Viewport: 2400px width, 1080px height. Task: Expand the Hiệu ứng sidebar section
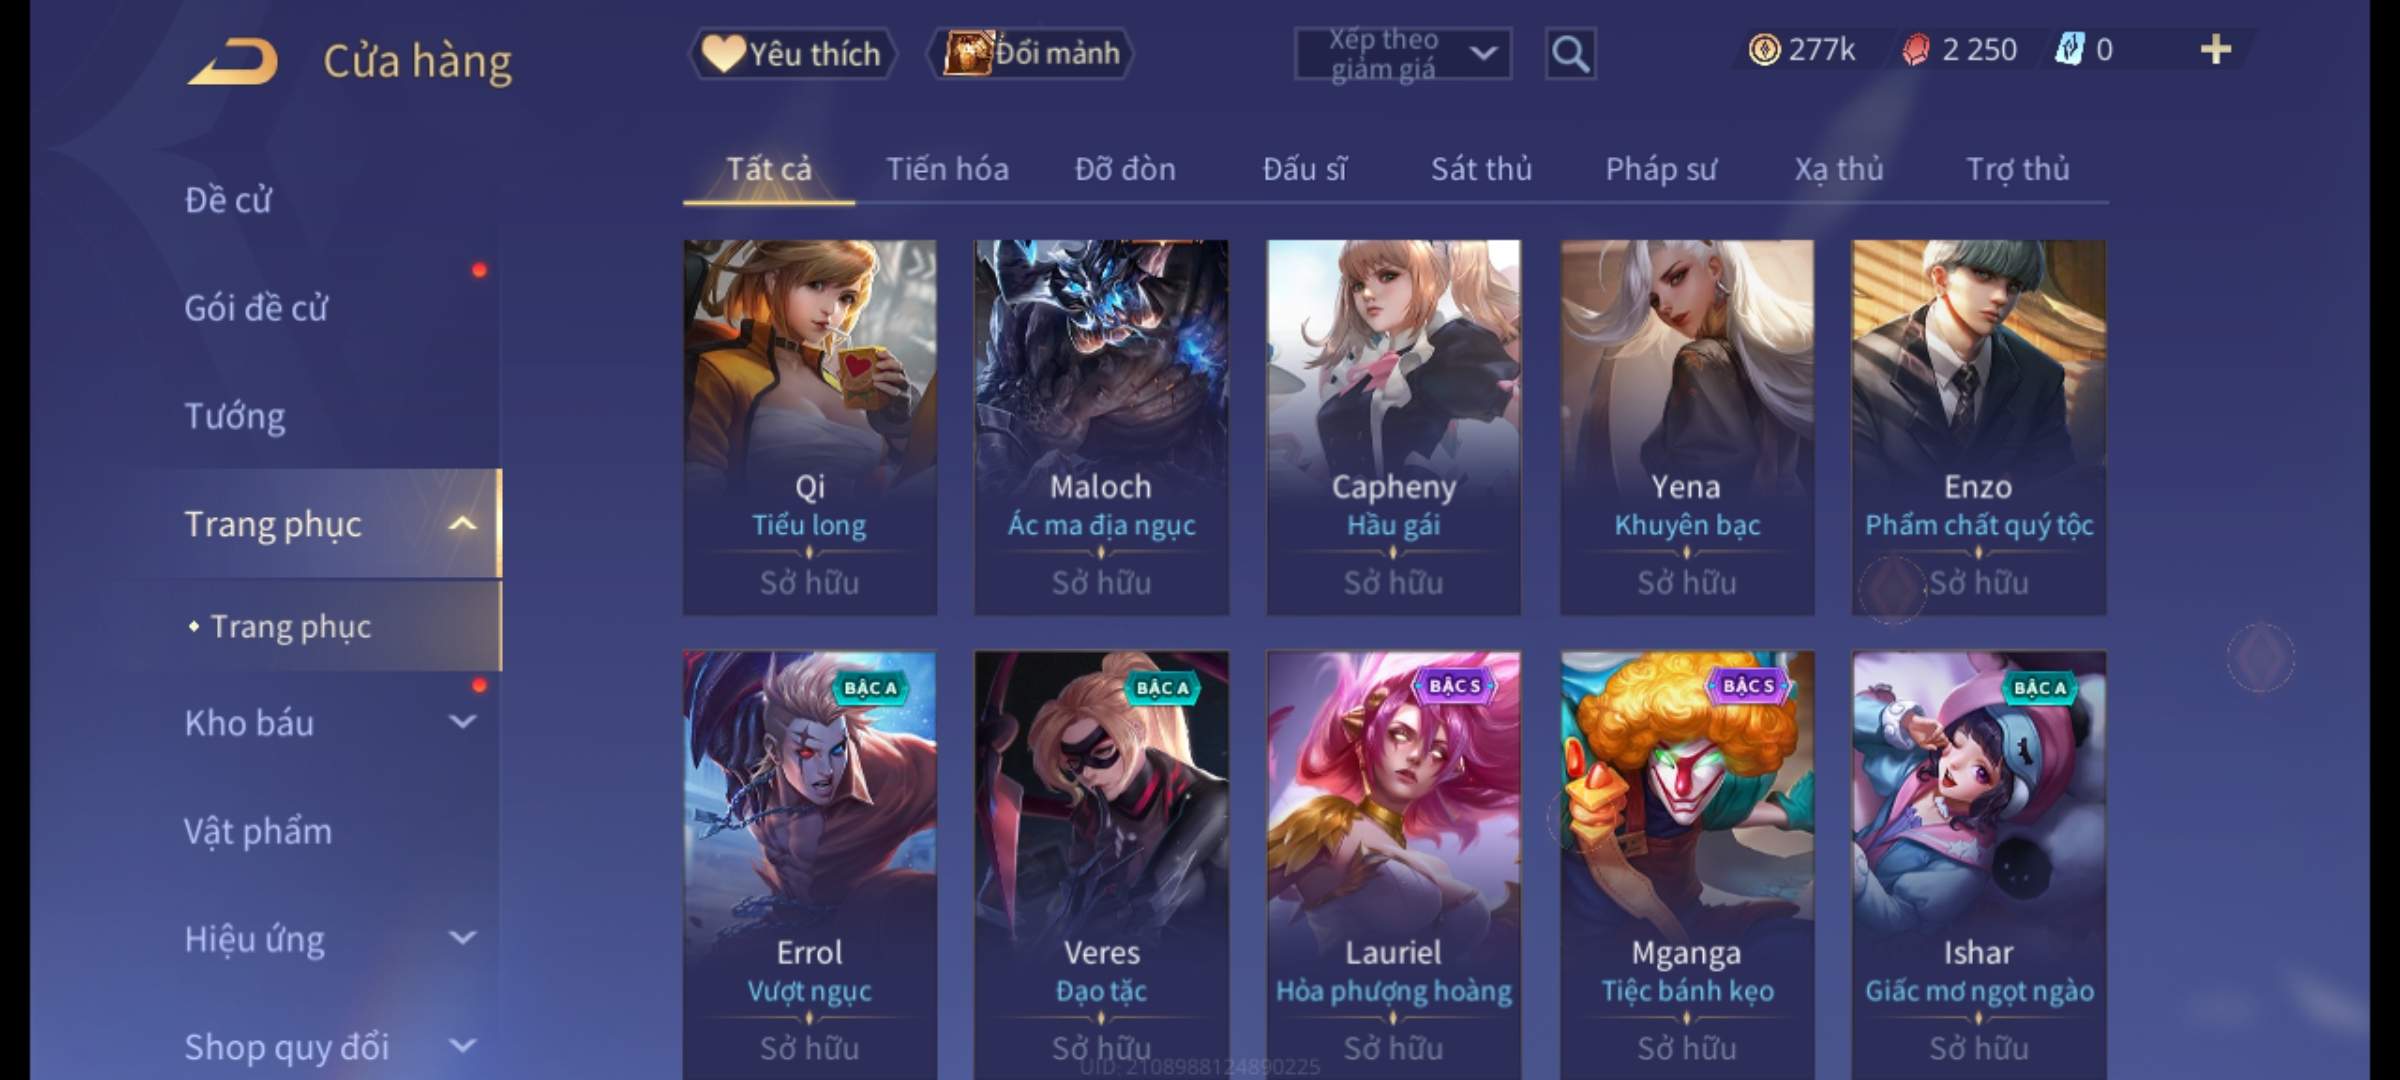pyautogui.click(x=462, y=938)
